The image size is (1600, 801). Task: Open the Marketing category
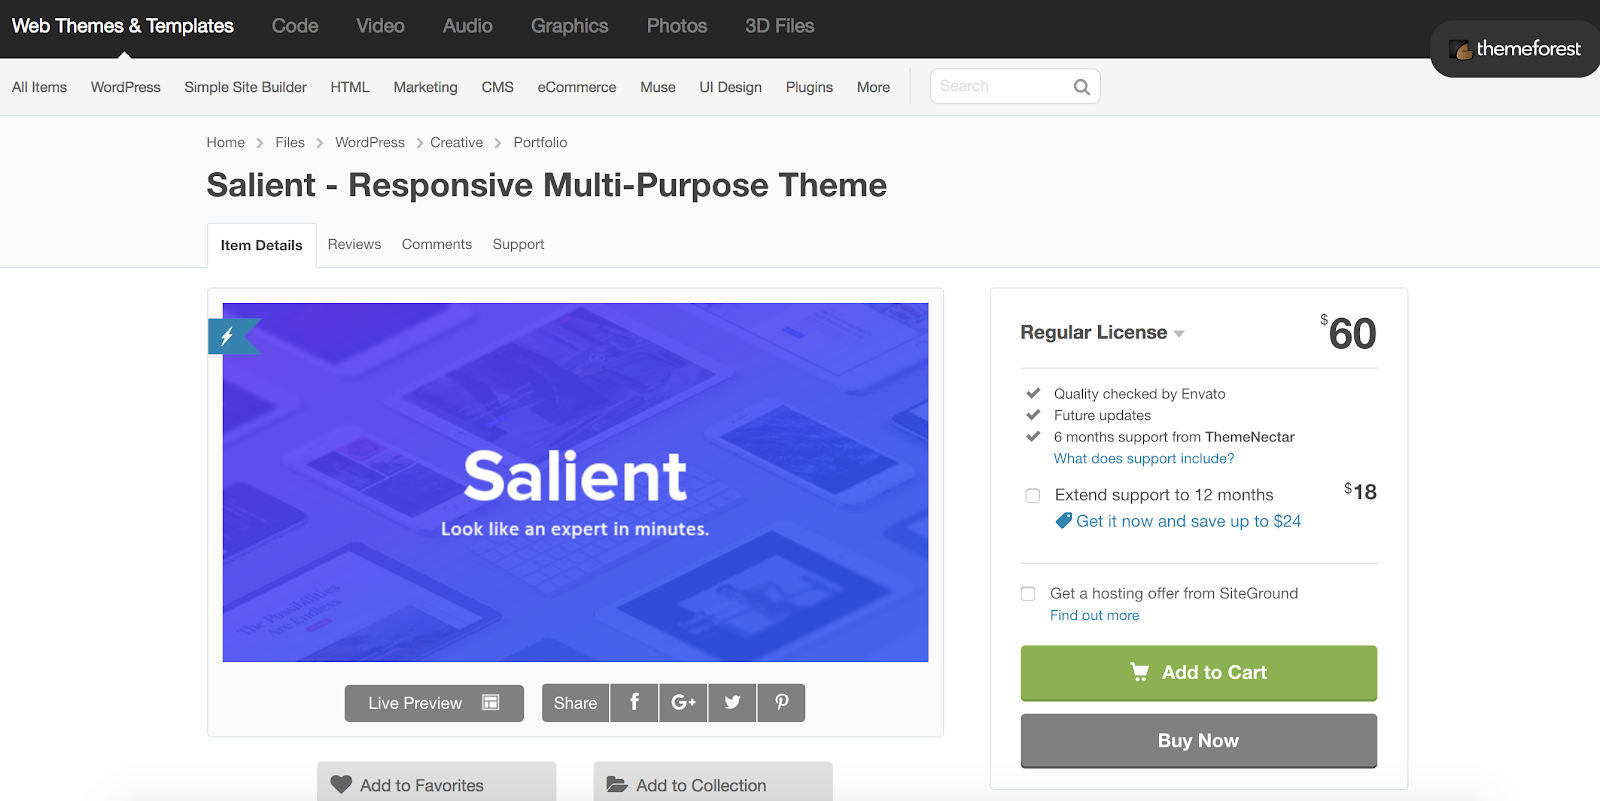[425, 87]
